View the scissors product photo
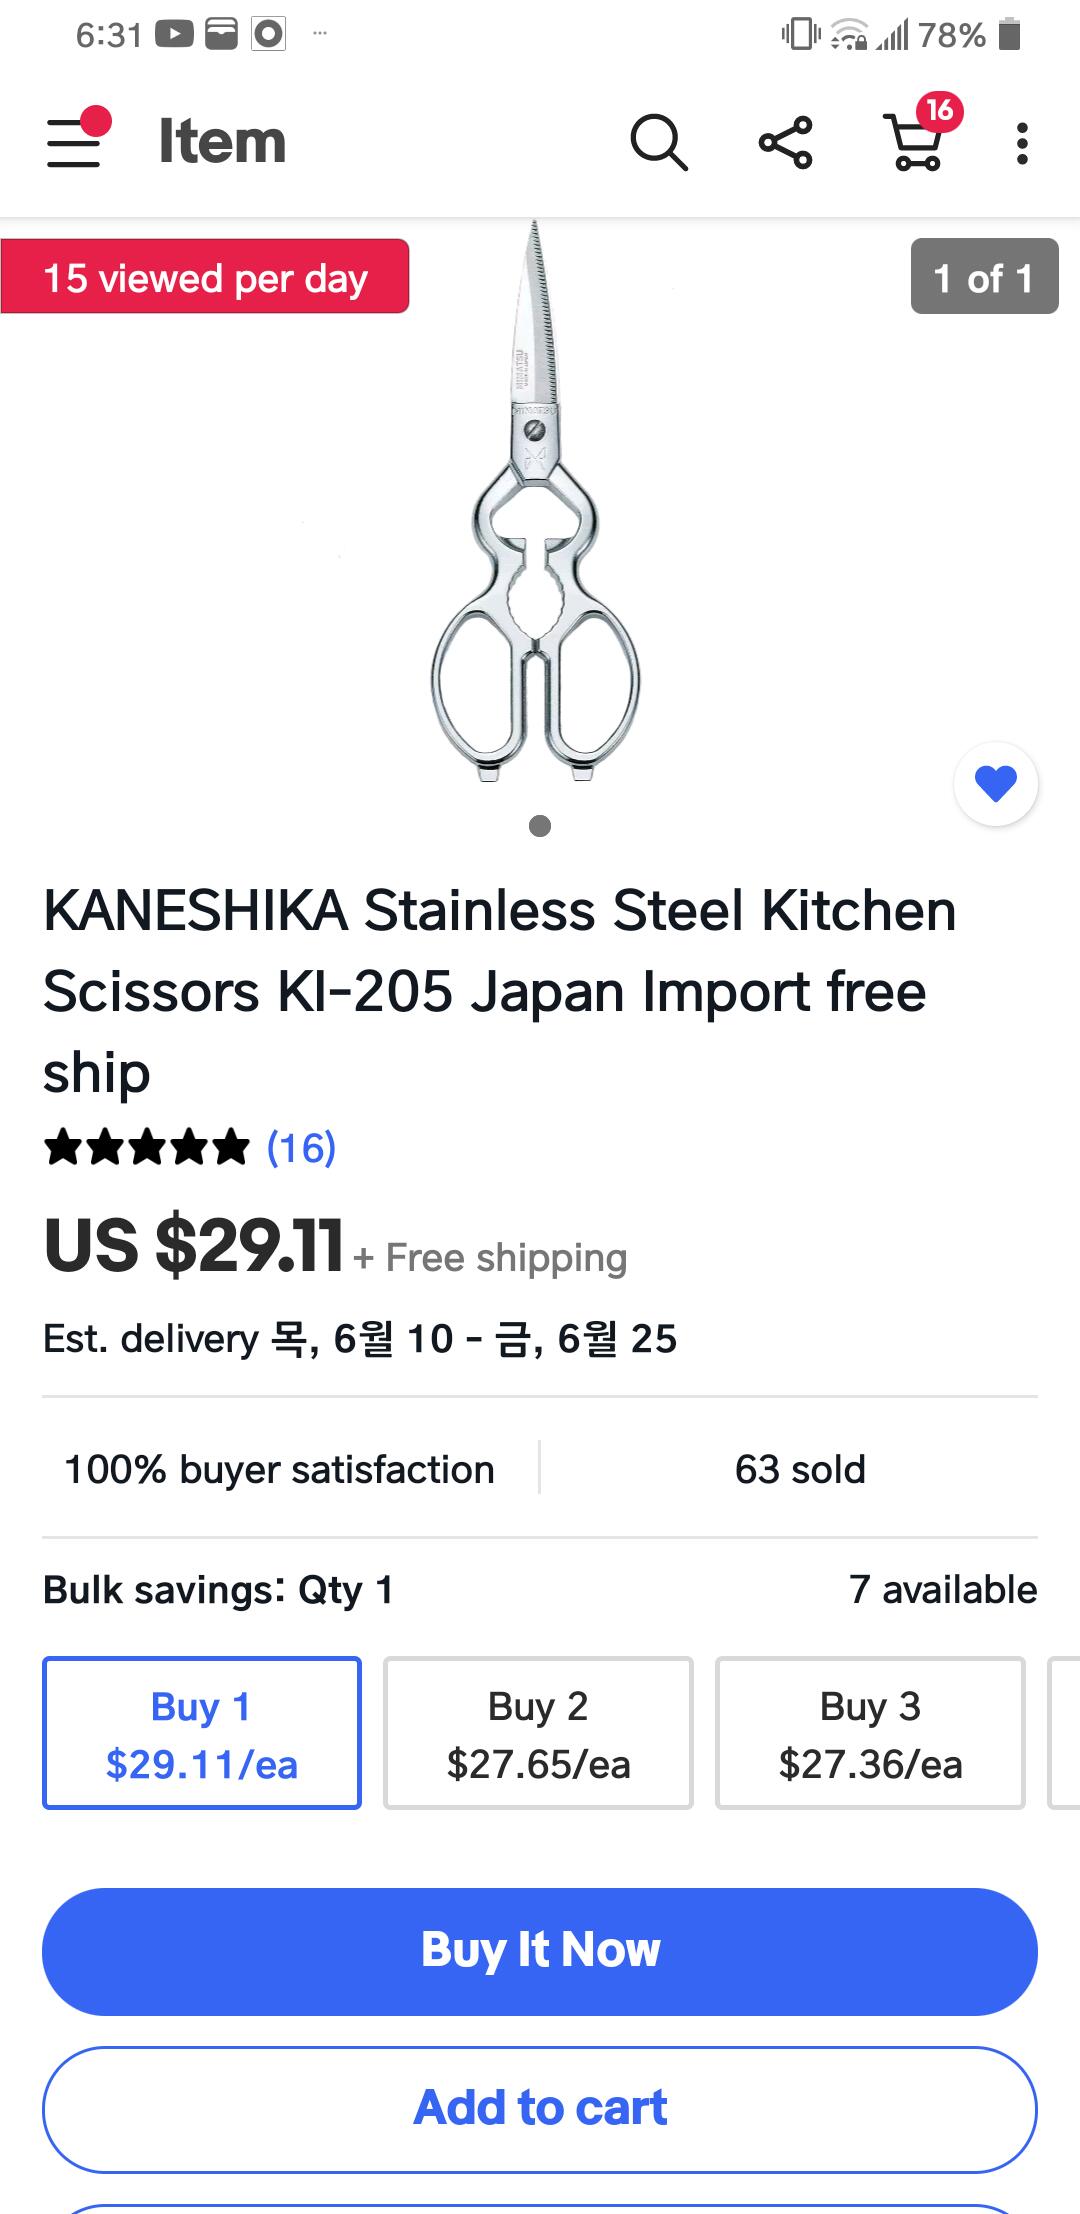The height and width of the screenshot is (2214, 1080). point(536,500)
